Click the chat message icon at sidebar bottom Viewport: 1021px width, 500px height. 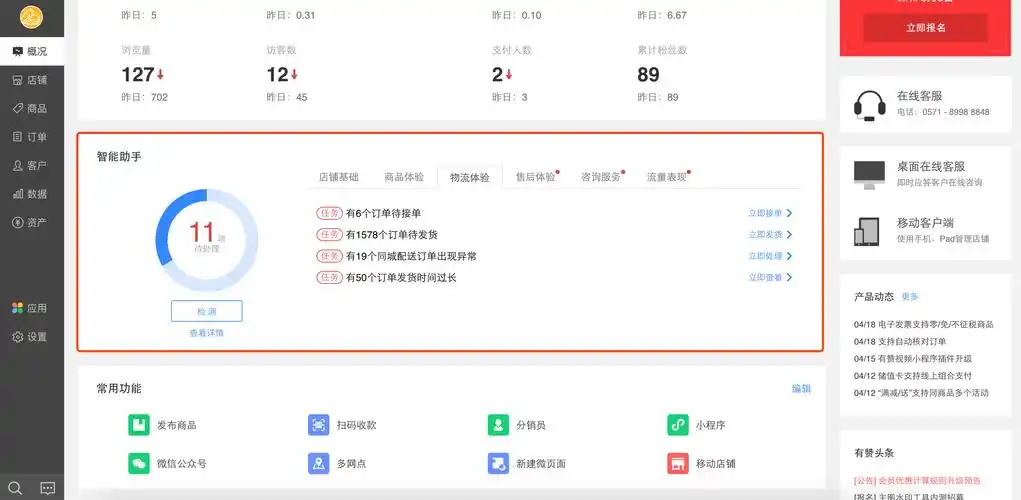(48, 488)
